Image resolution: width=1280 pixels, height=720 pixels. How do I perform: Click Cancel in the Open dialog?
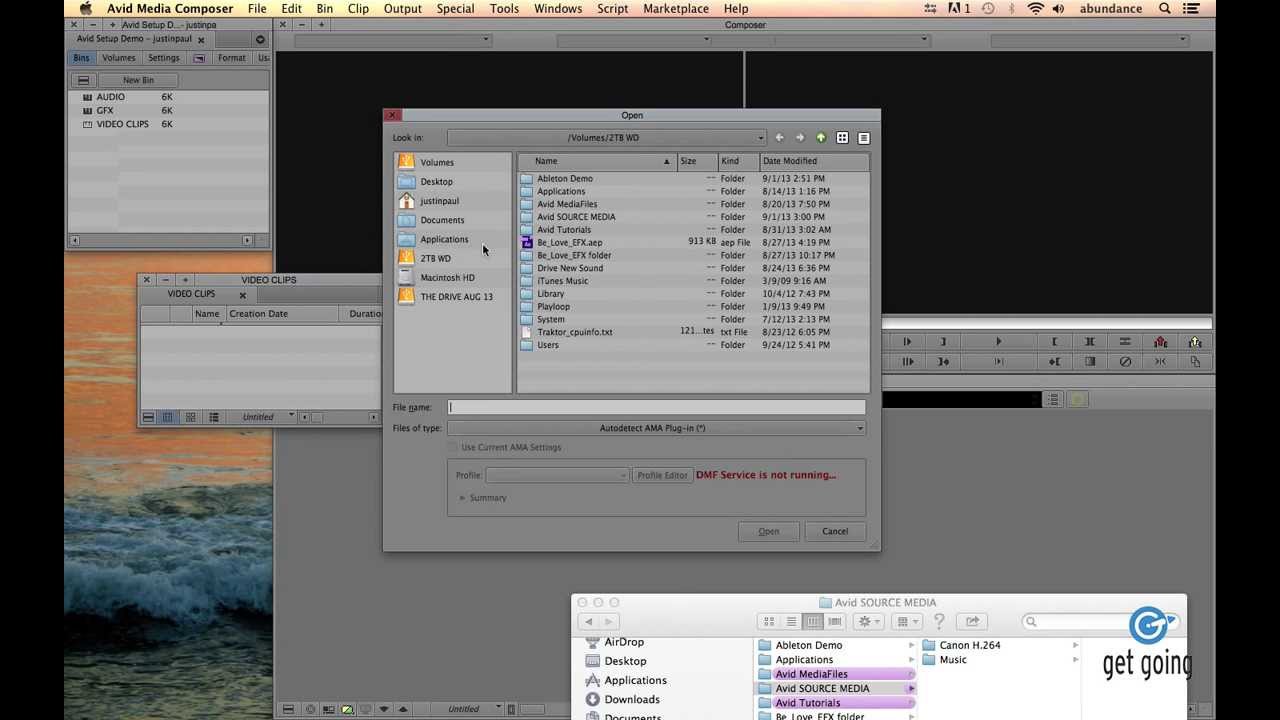(835, 531)
